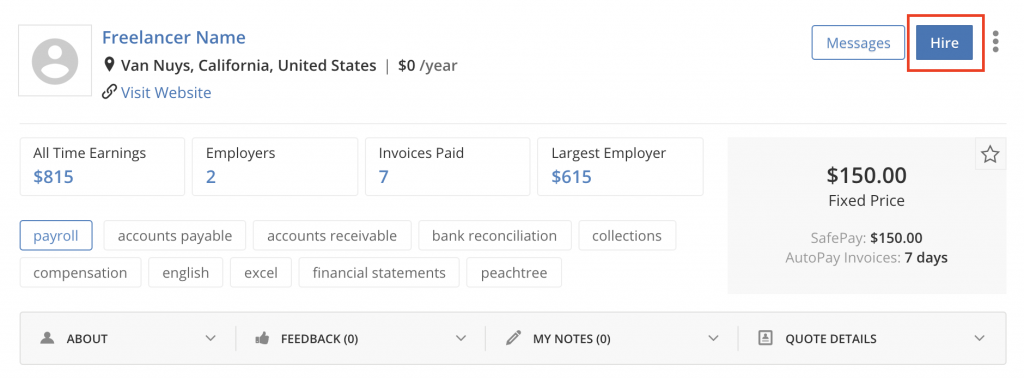Screen dimensions: 1024x378
Task: Click the Feedback thumbs-up icon
Action: pyautogui.click(x=262, y=338)
